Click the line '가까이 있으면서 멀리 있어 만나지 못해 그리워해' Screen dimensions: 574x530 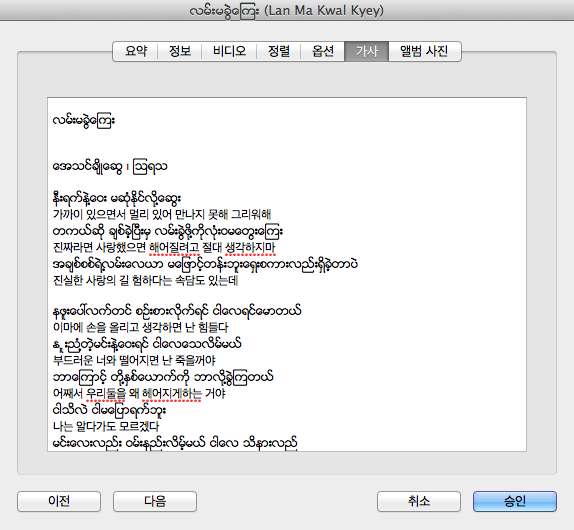pos(162,214)
